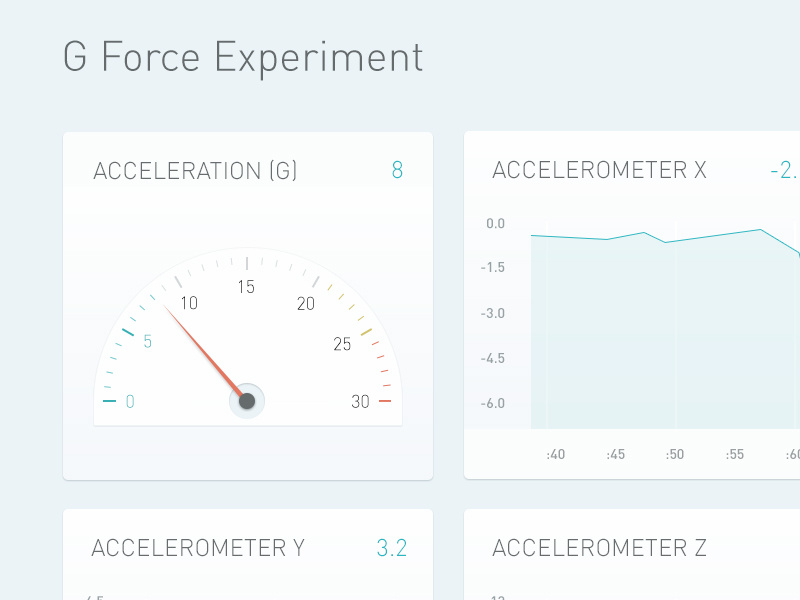Open the Accelerometer Z card title
The width and height of the screenshot is (800, 600).
(x=599, y=548)
